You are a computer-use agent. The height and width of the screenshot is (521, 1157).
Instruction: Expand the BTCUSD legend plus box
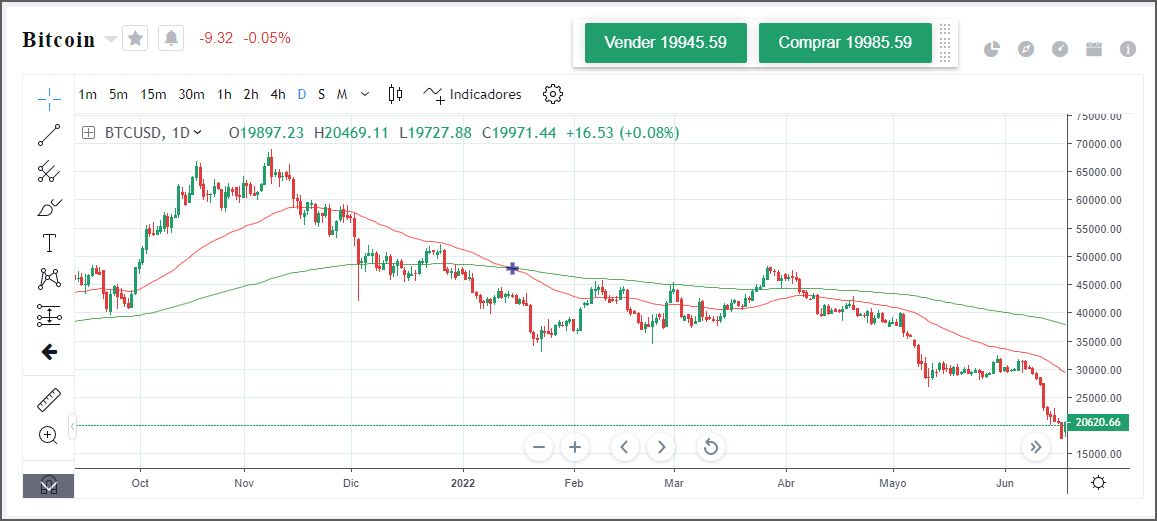click(x=89, y=133)
